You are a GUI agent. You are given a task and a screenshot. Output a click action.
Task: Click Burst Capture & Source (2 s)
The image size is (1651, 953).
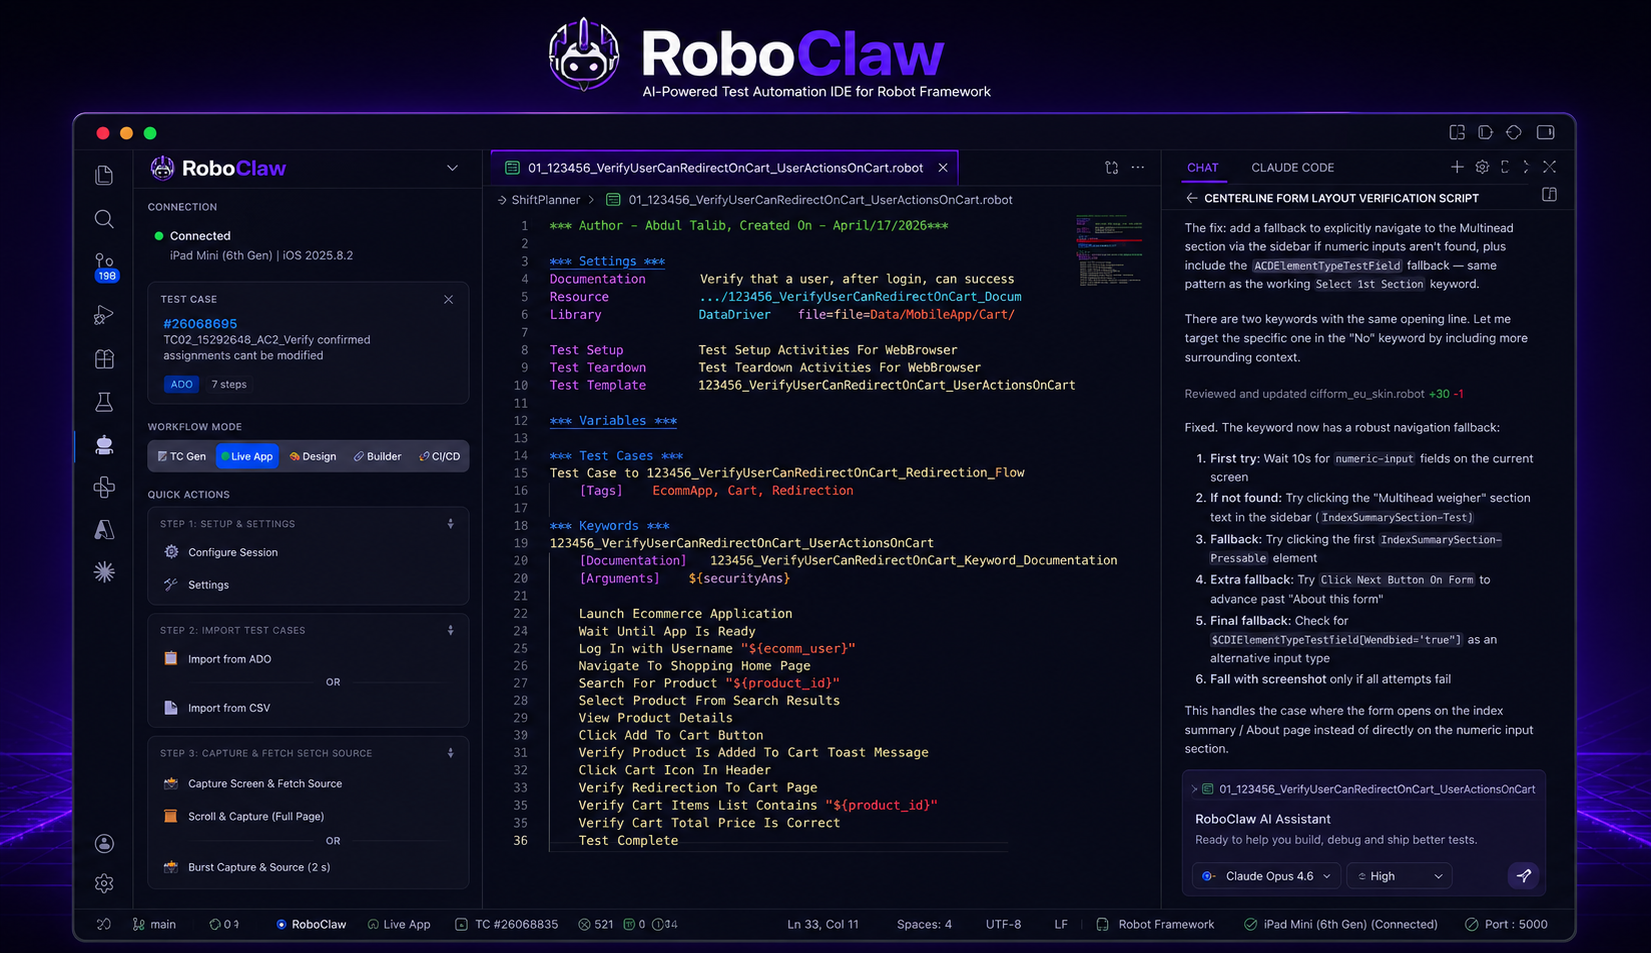tap(259, 867)
